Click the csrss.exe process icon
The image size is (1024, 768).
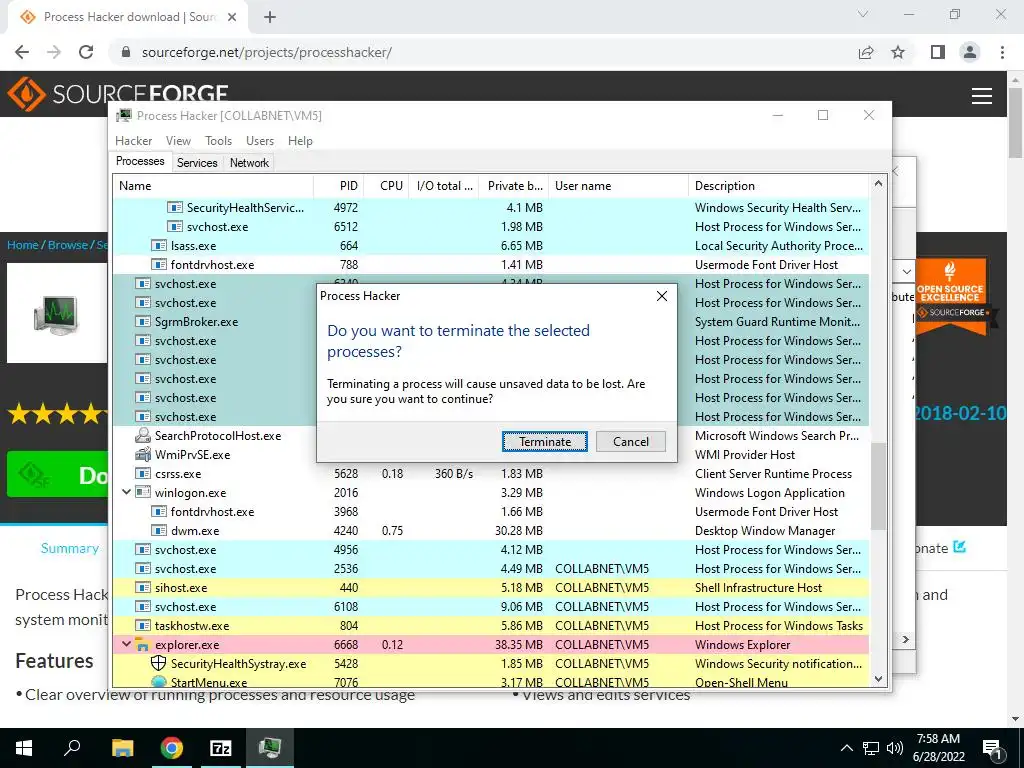[x=143, y=473]
